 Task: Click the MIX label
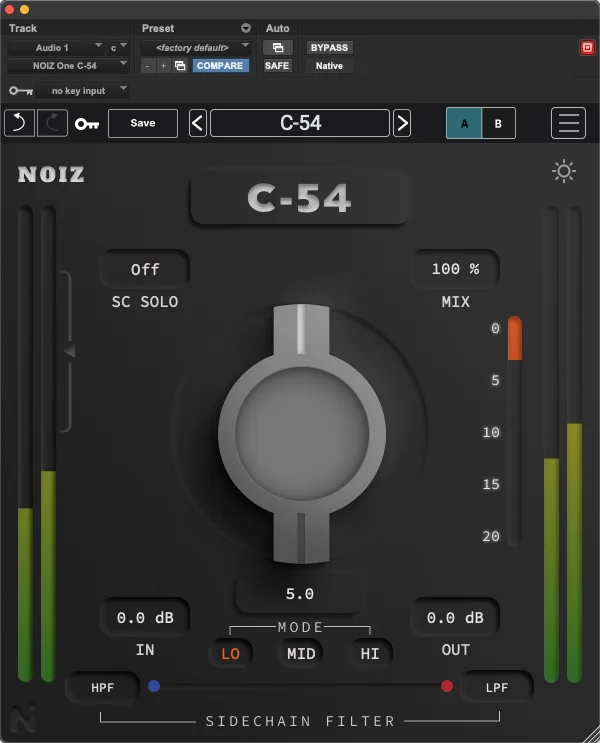click(x=455, y=301)
